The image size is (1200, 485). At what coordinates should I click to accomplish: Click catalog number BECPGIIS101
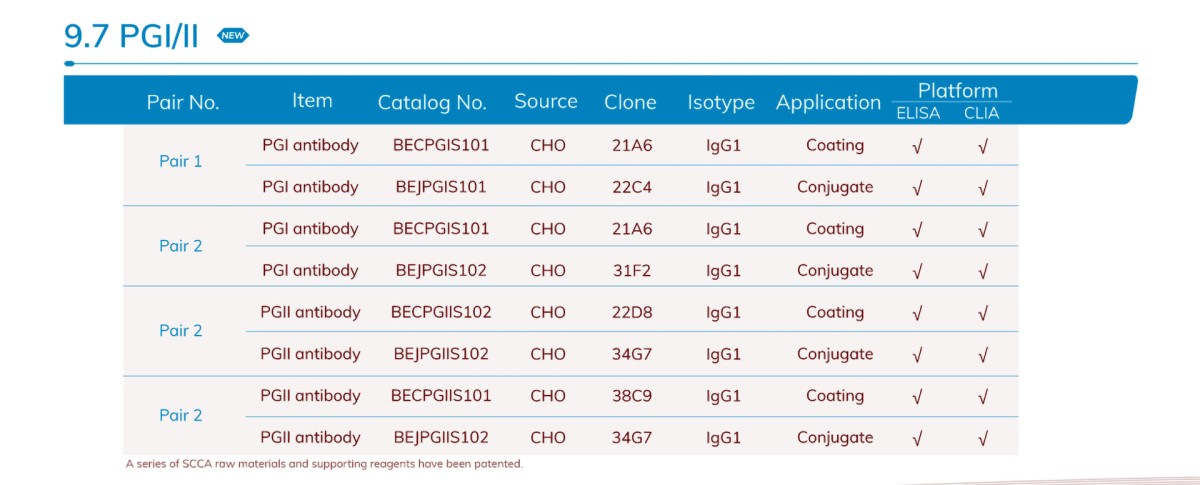point(441,396)
